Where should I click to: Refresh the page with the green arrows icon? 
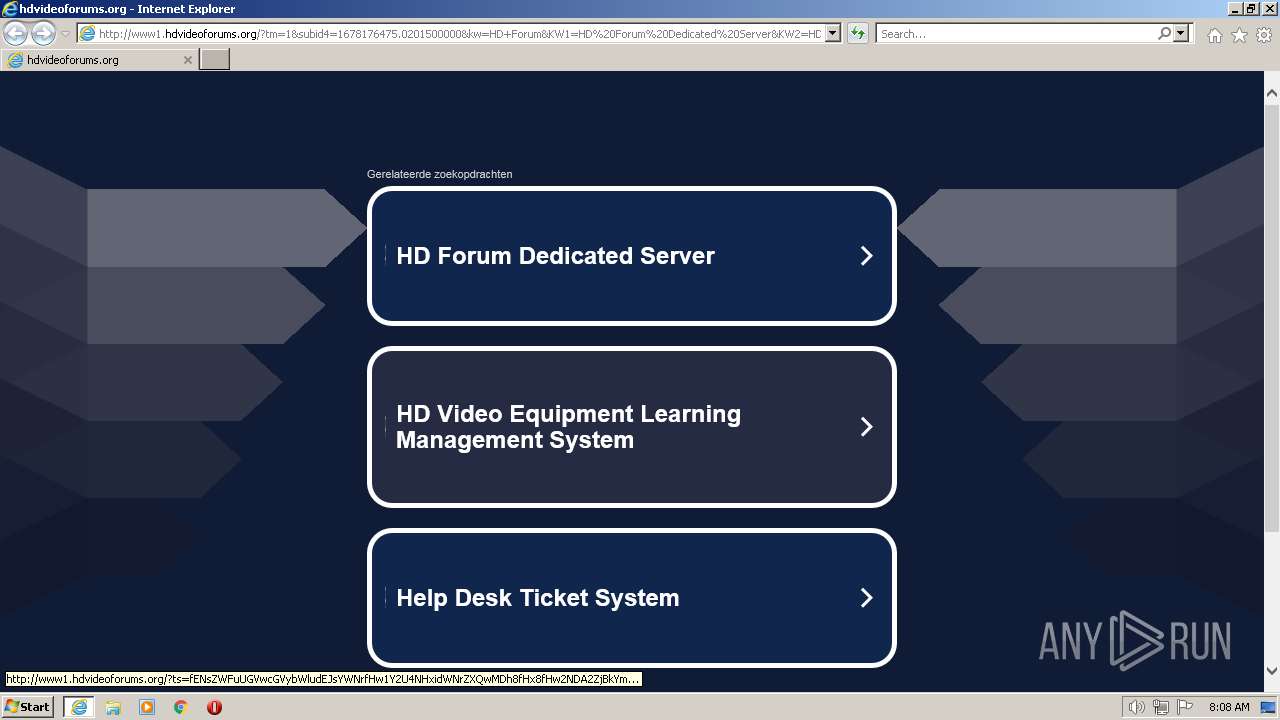pos(857,34)
